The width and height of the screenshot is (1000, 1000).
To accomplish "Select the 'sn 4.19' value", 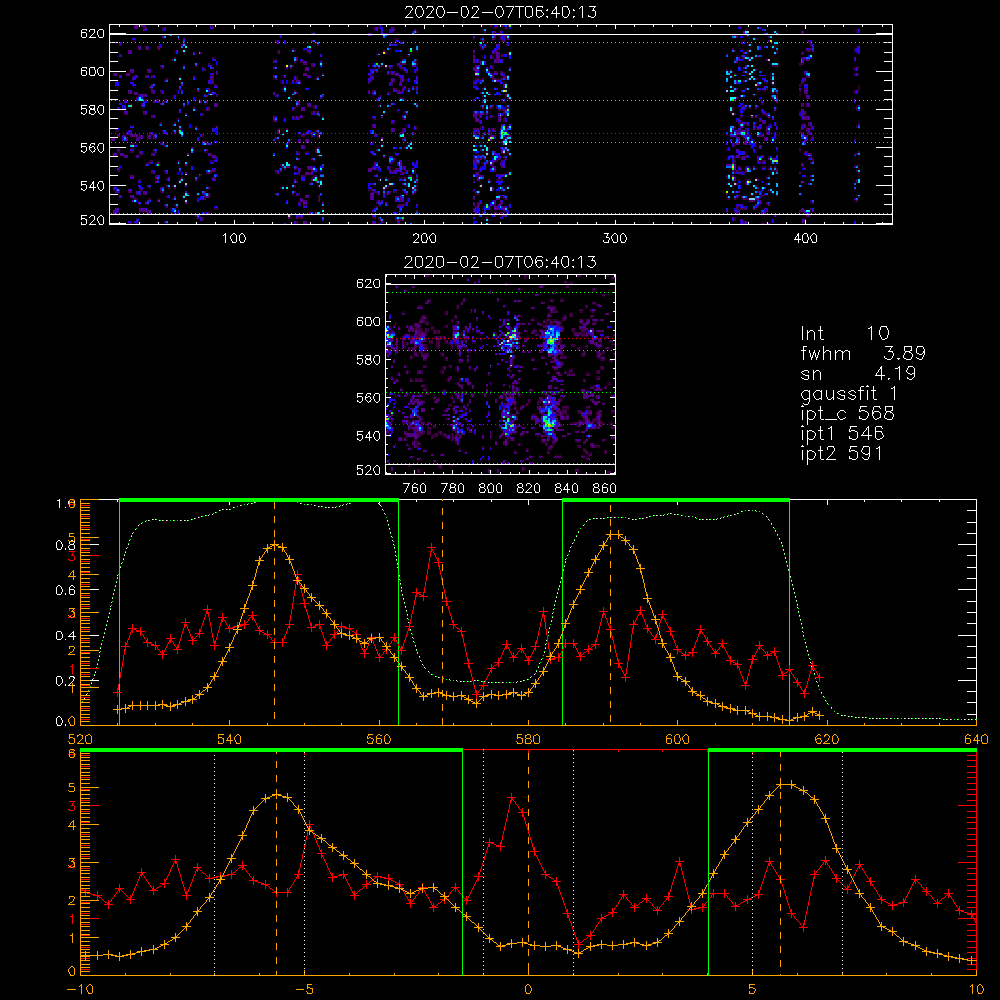I will click(x=858, y=373).
